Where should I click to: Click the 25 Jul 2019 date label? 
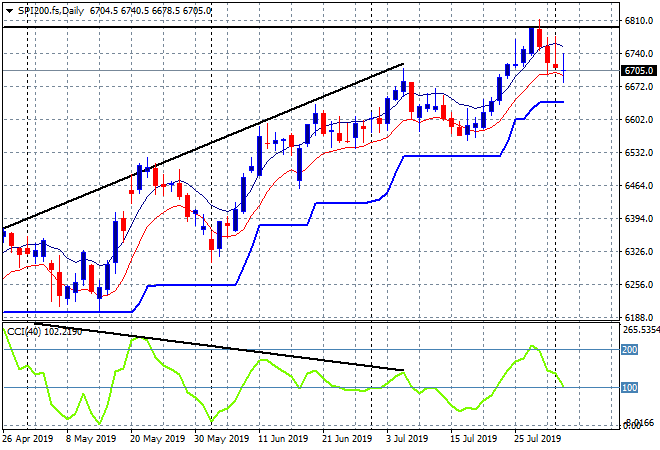pyautogui.click(x=538, y=439)
